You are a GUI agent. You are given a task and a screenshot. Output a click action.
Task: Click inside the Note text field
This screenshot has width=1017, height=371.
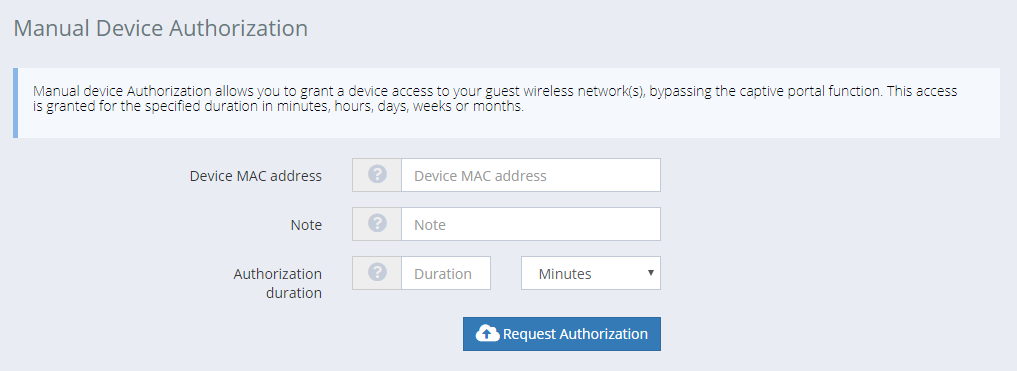531,224
